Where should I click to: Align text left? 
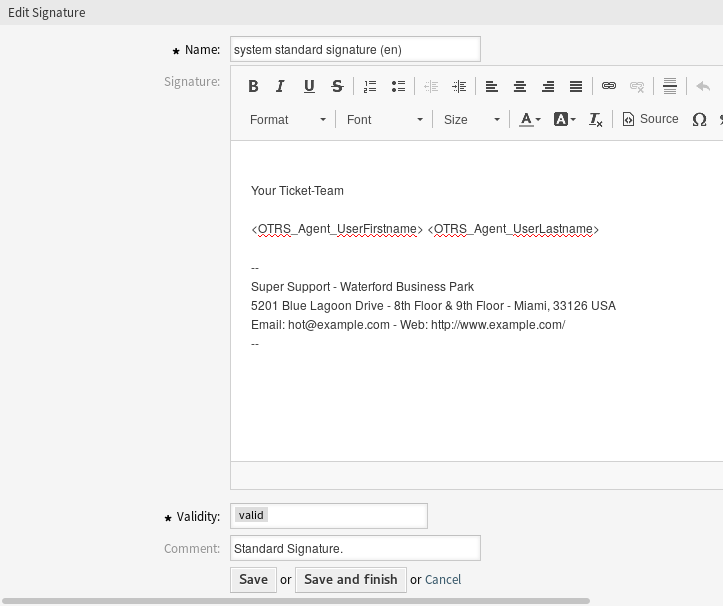click(x=492, y=86)
